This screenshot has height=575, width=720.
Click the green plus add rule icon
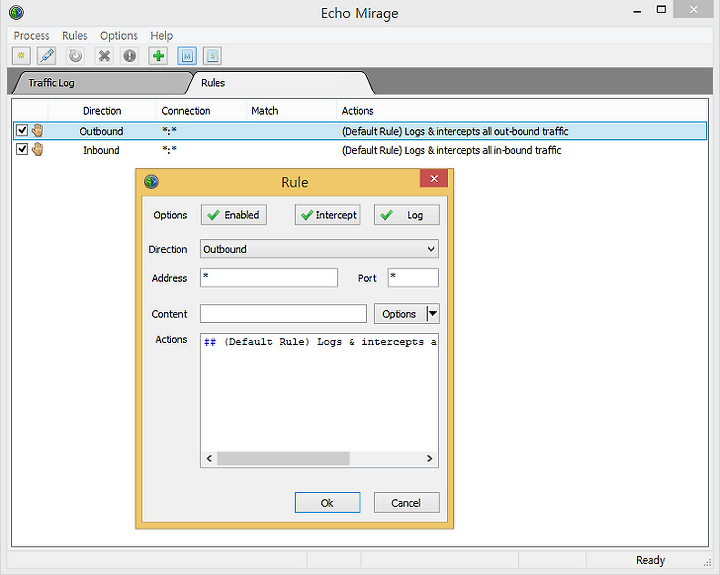158,56
